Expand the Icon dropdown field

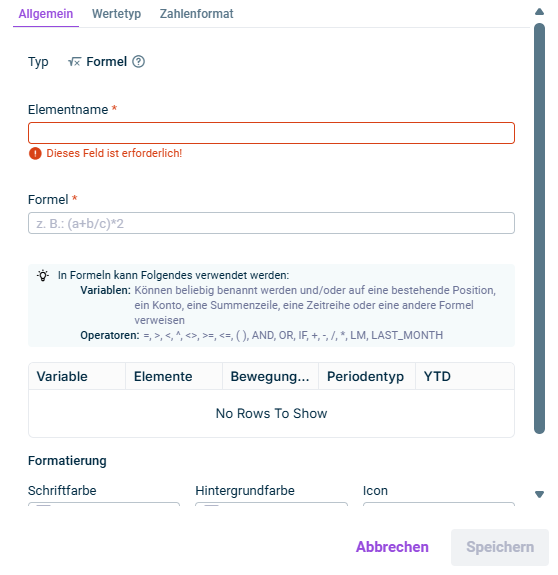click(x=439, y=504)
